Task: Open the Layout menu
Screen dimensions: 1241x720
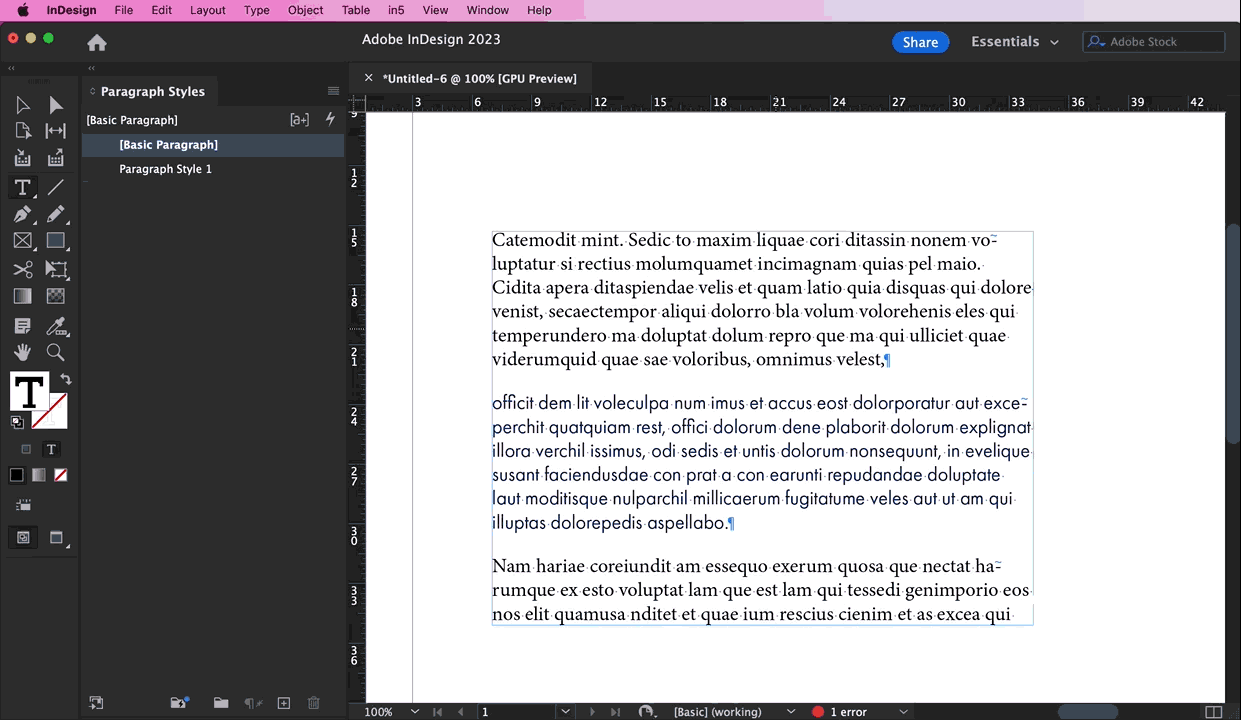Action: [208, 10]
